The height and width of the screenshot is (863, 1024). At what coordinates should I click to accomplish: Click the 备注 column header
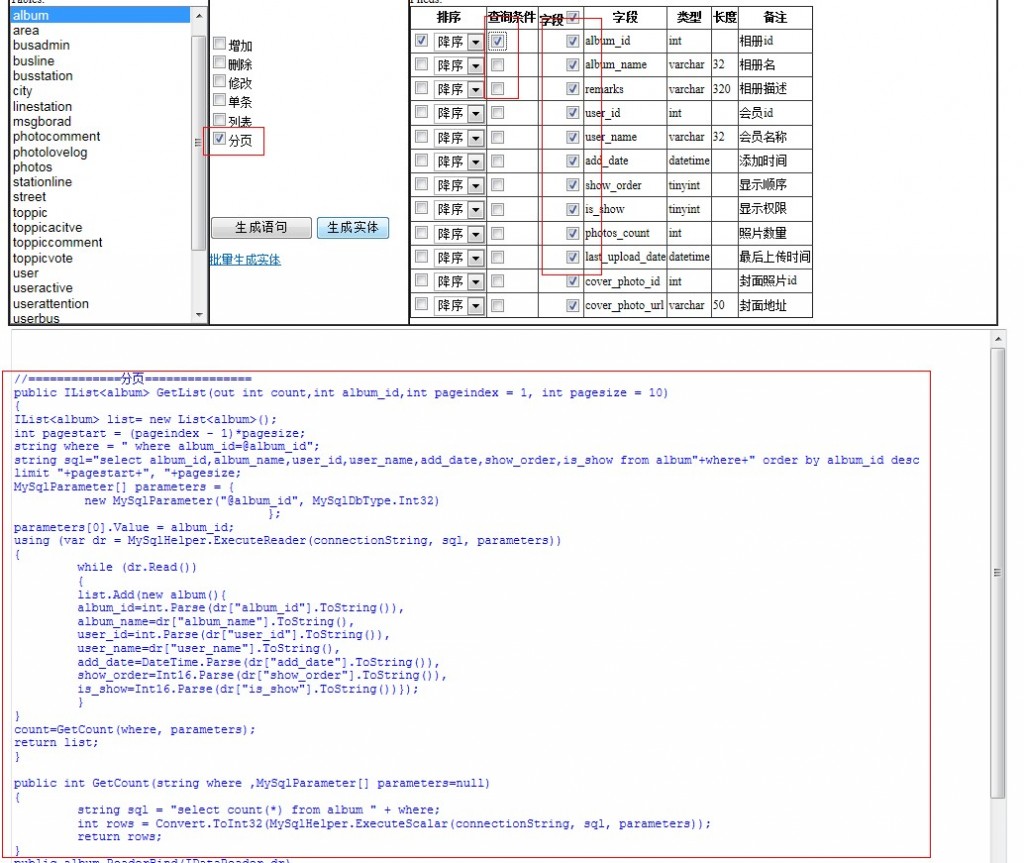(775, 18)
